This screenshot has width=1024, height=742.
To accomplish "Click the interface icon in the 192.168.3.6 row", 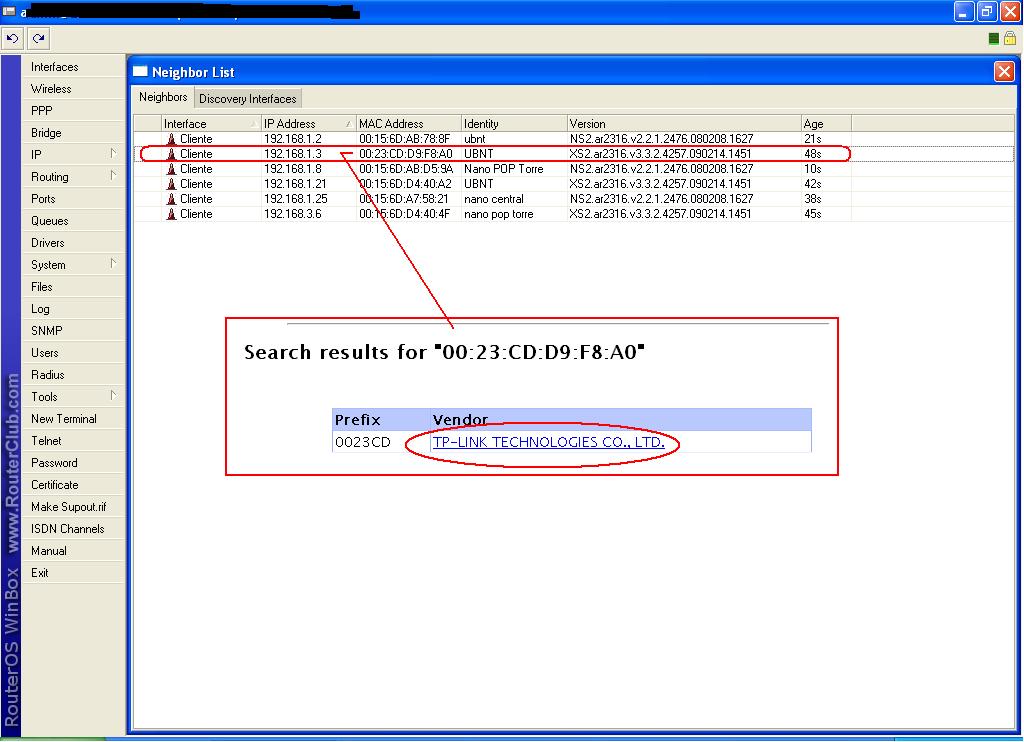I will coord(171,214).
